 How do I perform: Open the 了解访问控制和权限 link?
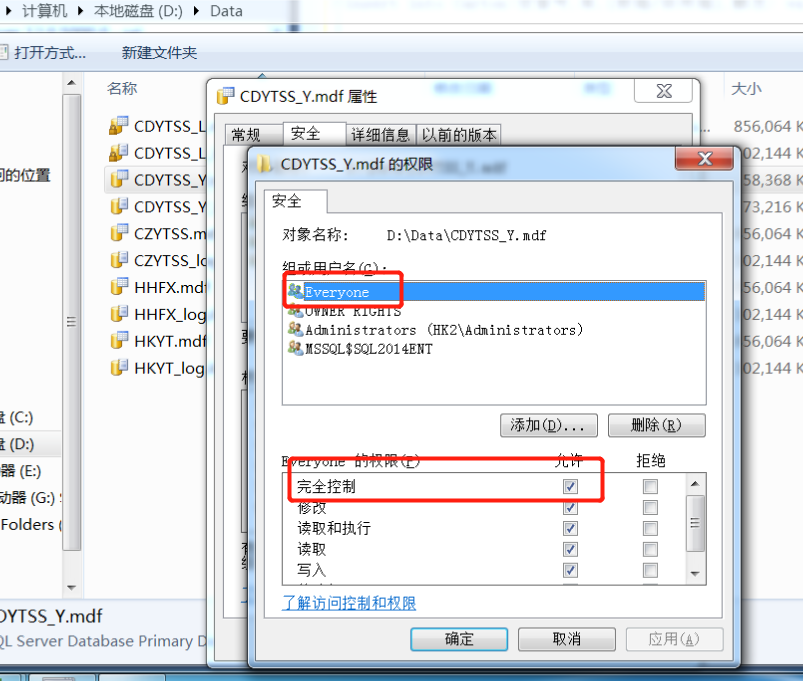pos(349,603)
